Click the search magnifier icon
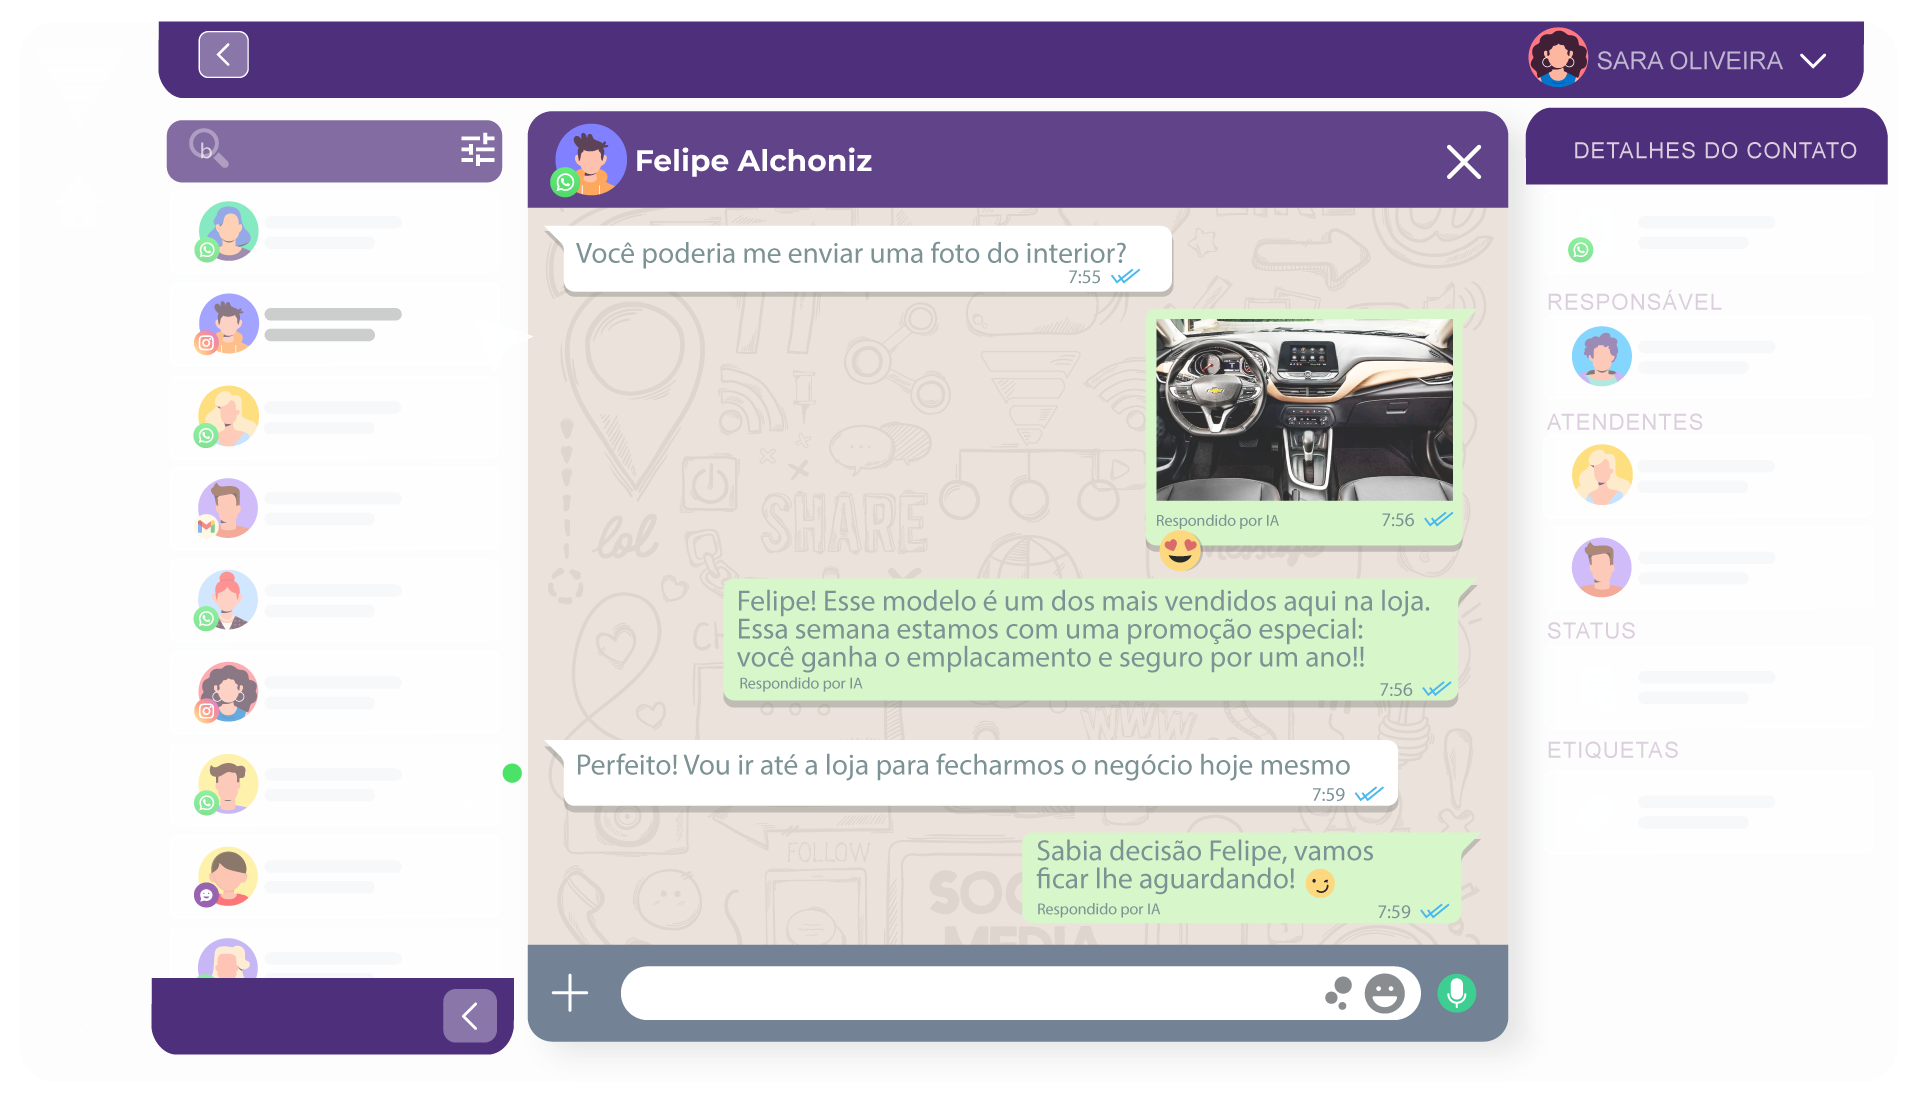This screenshot has height=1103, width=1920. [x=207, y=150]
